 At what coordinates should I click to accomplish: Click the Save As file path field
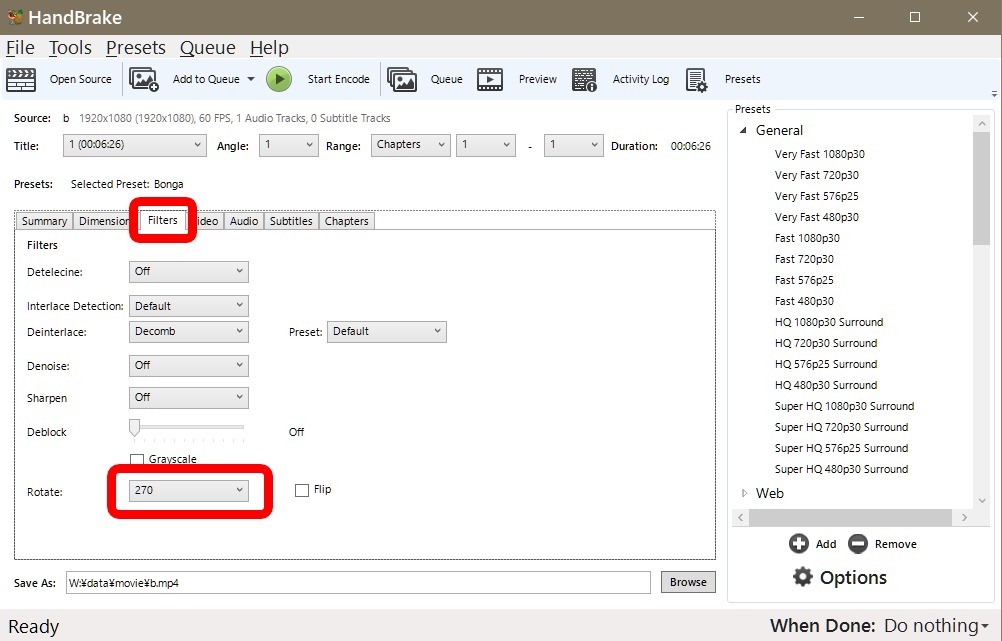[x=358, y=582]
